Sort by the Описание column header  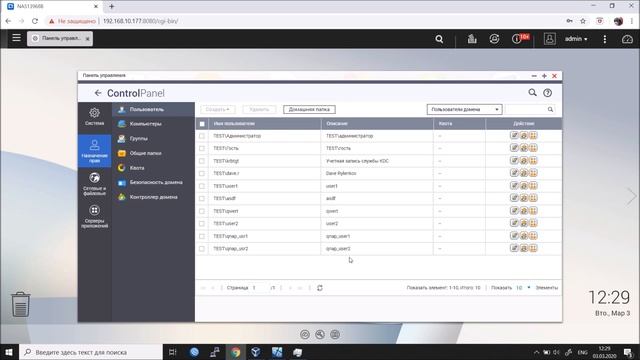click(x=377, y=124)
